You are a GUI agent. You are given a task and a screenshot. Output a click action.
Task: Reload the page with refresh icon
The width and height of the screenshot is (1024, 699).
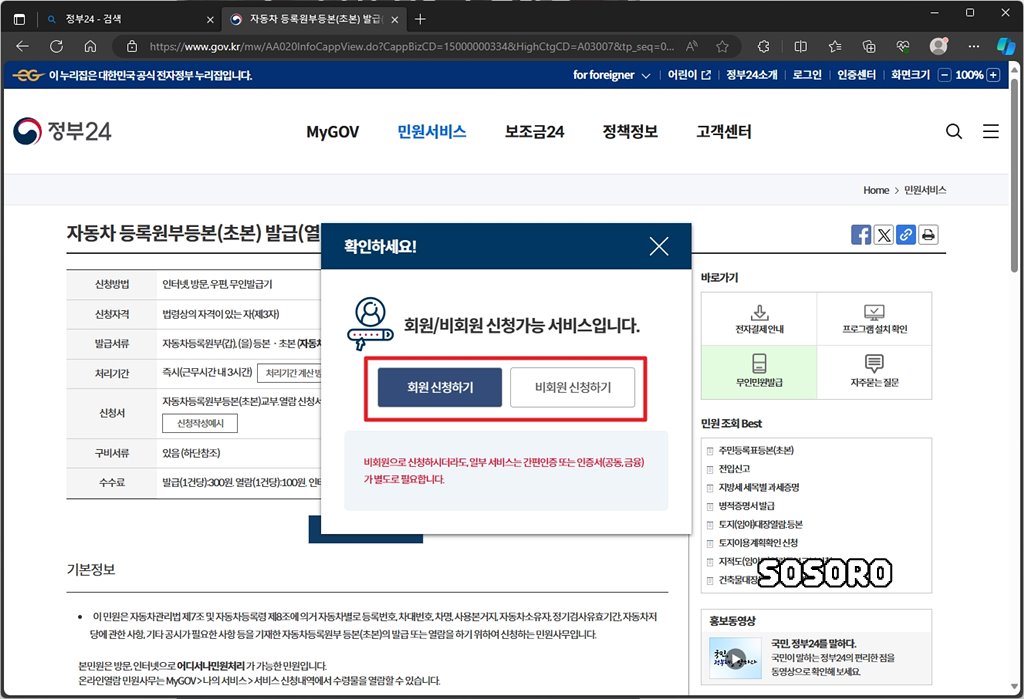(56, 46)
